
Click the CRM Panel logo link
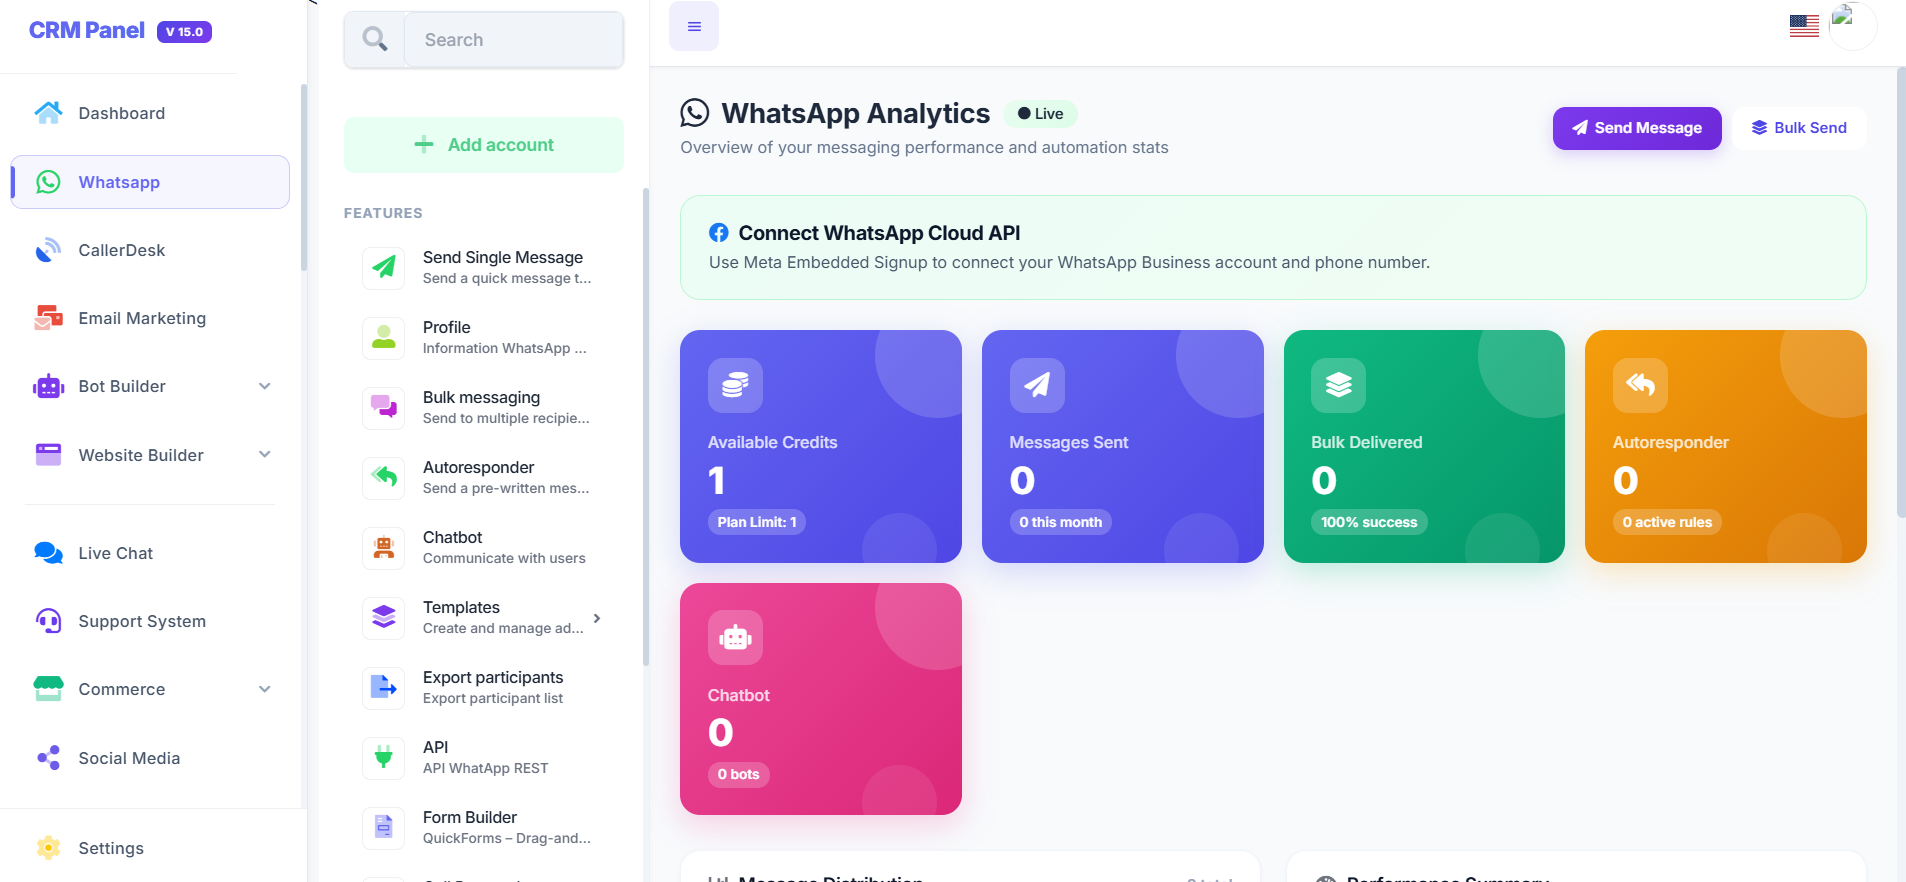[x=87, y=31]
